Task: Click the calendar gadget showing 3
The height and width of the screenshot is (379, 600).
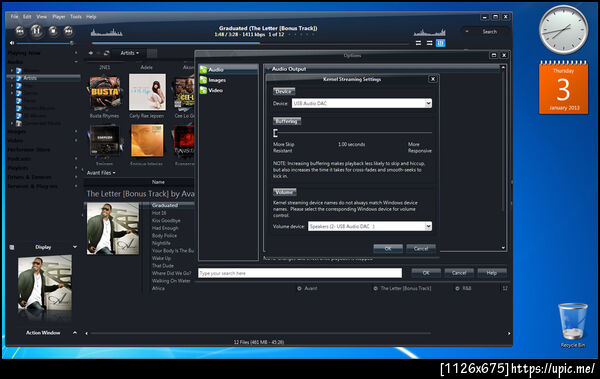Action: pyautogui.click(x=563, y=87)
